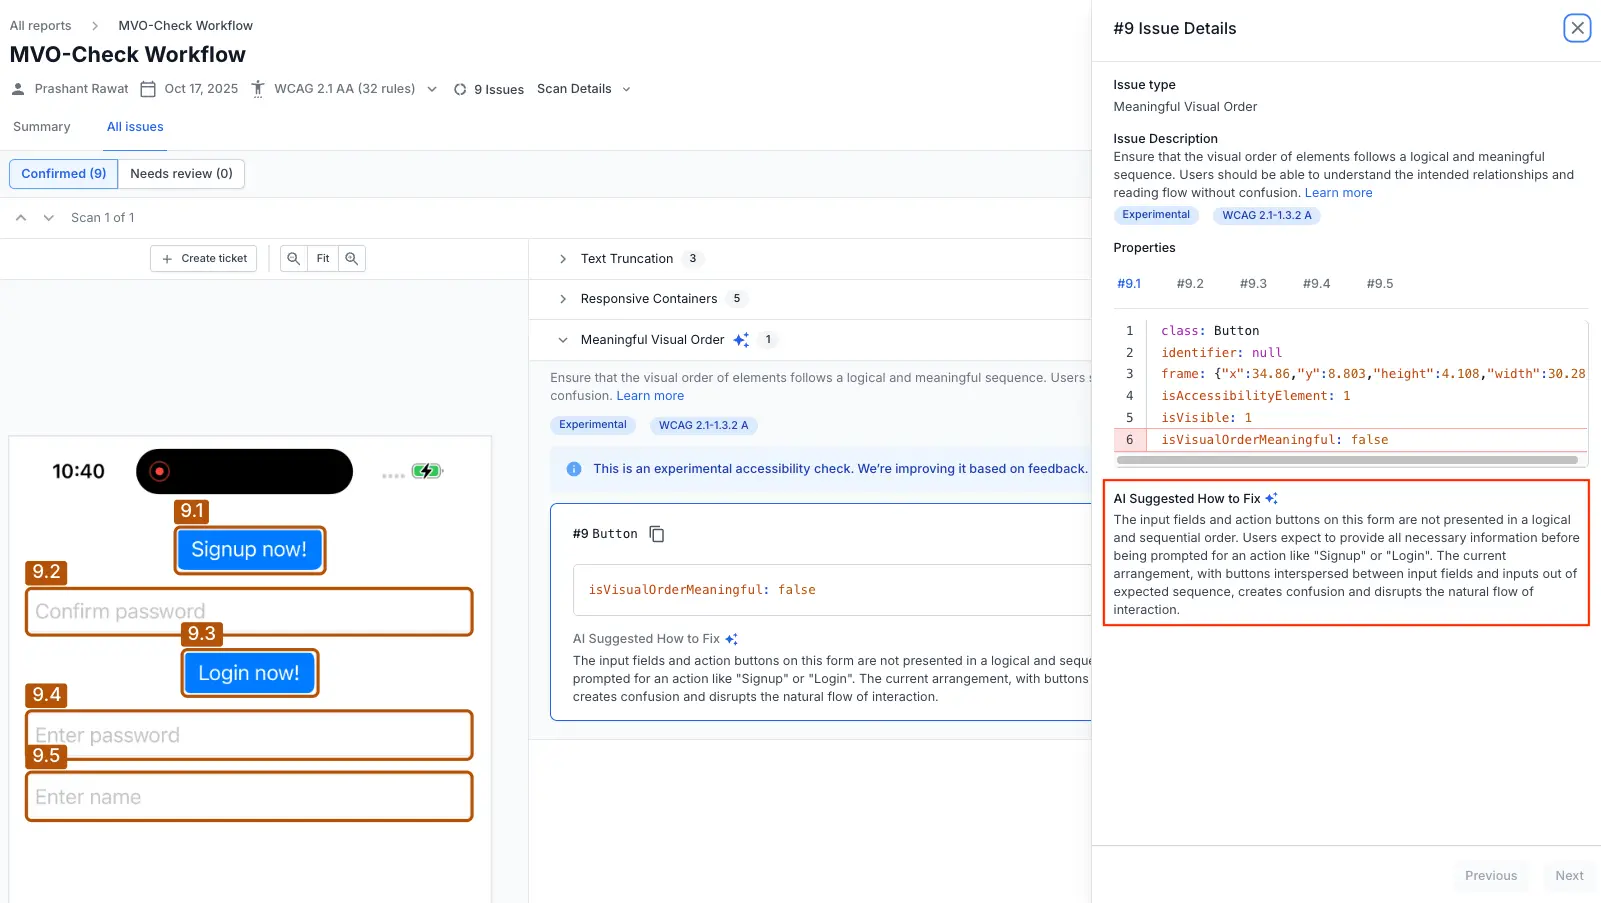Open the Scan Details dropdown
This screenshot has height=903, width=1601.
coord(626,89)
